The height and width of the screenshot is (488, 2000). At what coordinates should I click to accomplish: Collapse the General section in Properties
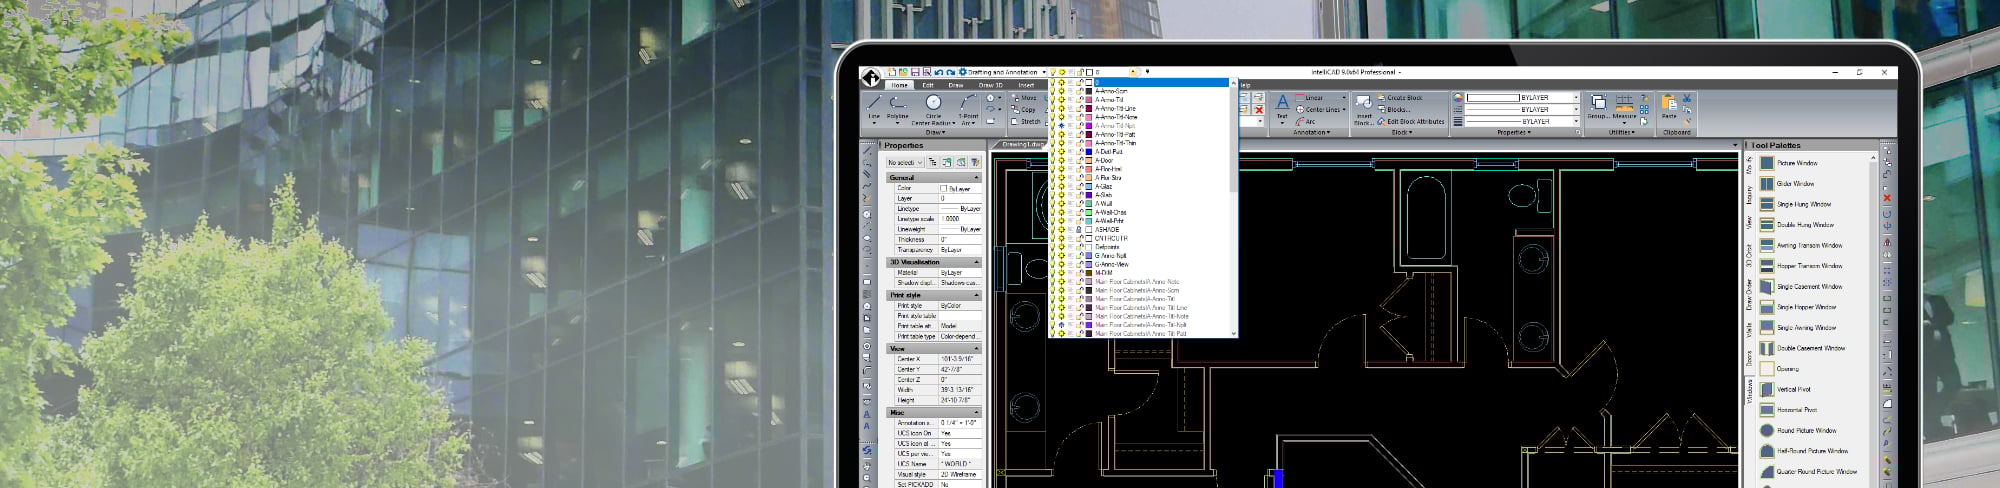[976, 178]
